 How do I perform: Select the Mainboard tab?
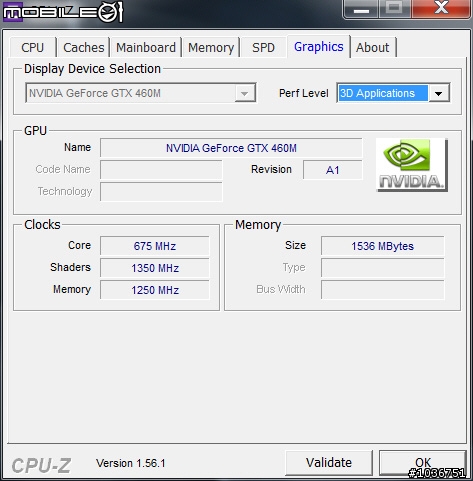pyautogui.click(x=146, y=47)
